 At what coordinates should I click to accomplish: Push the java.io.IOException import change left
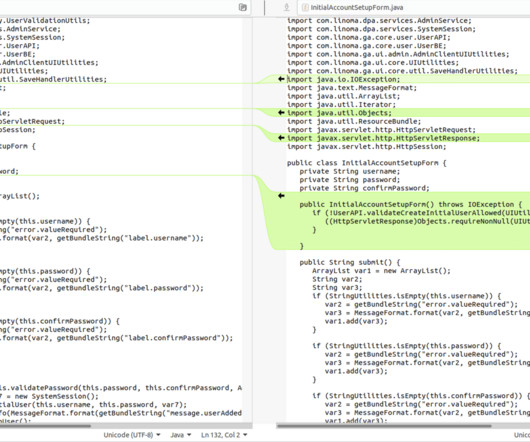pos(281,79)
